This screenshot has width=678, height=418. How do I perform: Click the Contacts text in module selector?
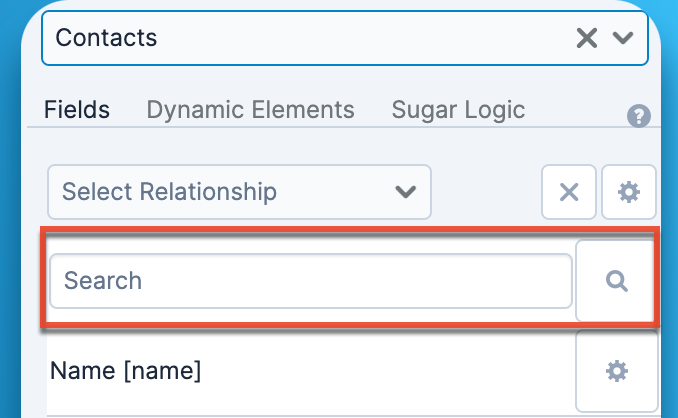(x=106, y=38)
